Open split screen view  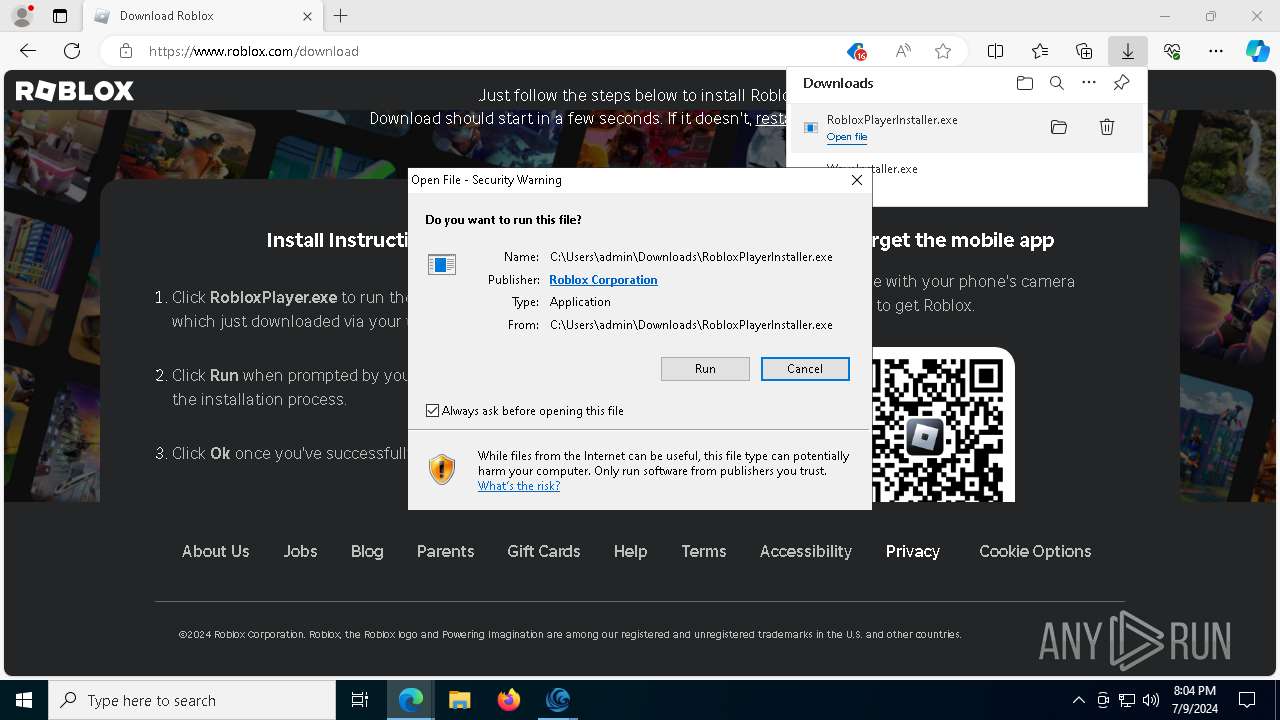(995, 51)
